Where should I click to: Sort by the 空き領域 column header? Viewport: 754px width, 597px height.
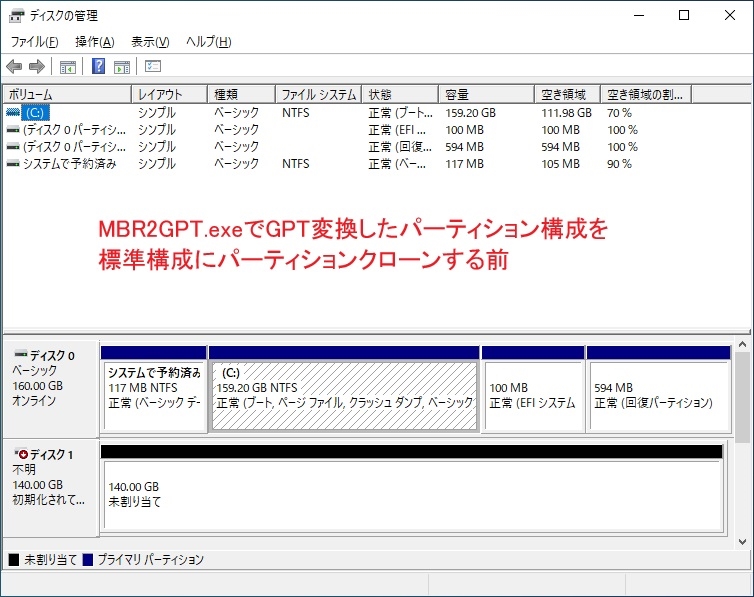pos(567,94)
